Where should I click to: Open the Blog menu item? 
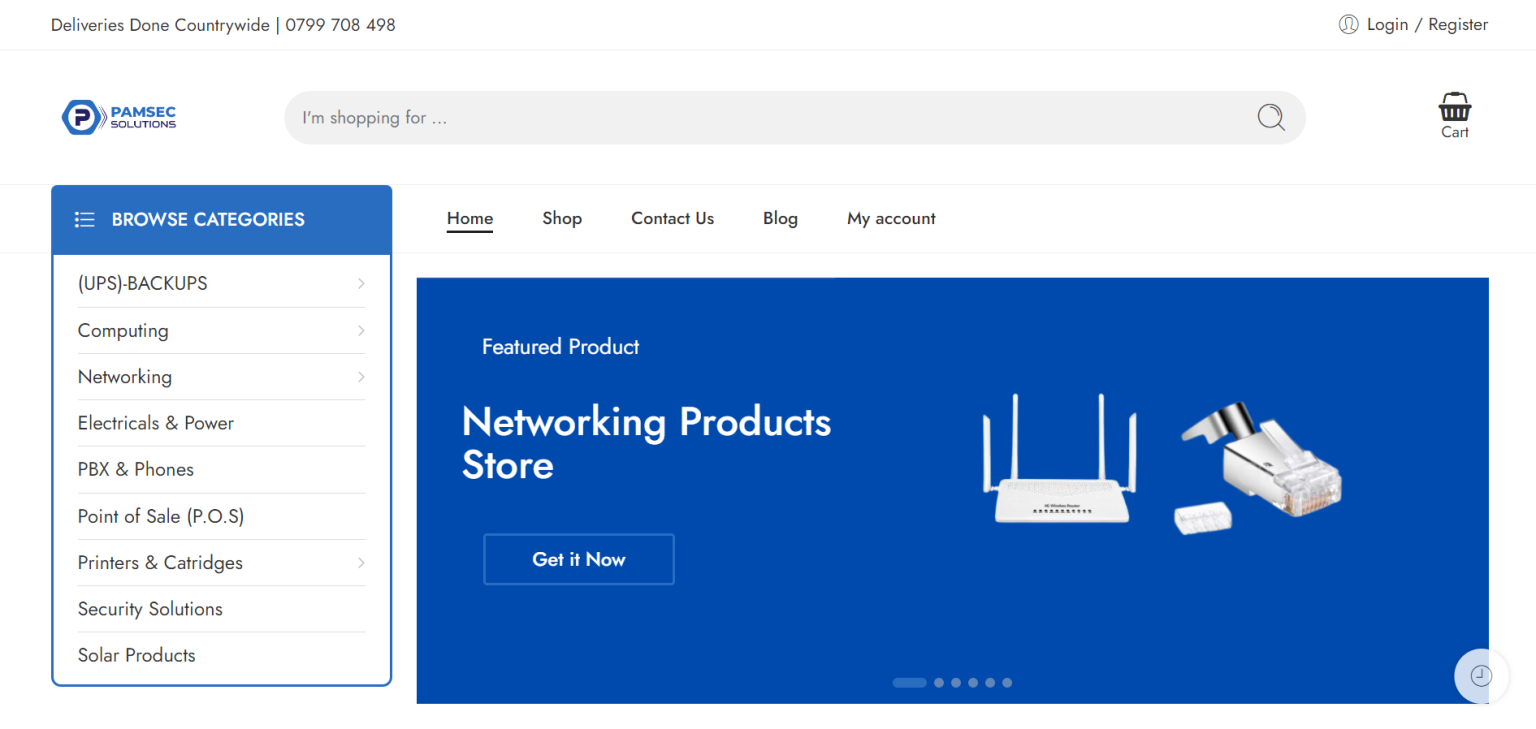[780, 218]
